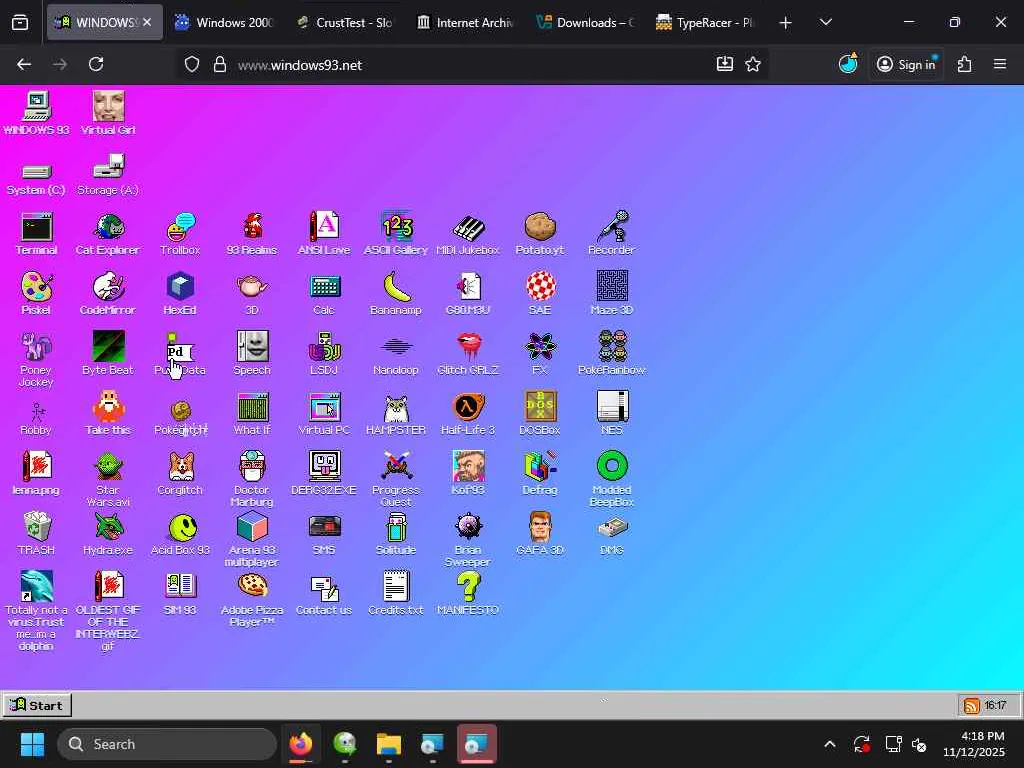This screenshot has height=768, width=1024.
Task: Open a new browser tab
Action: 786,23
